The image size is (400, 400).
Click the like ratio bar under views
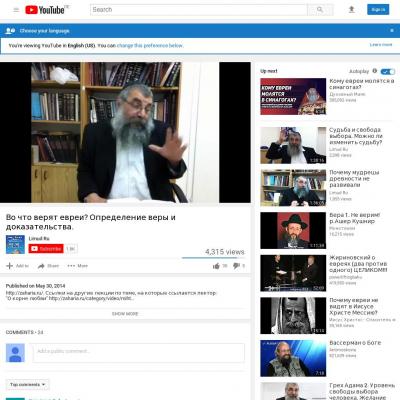(213, 258)
